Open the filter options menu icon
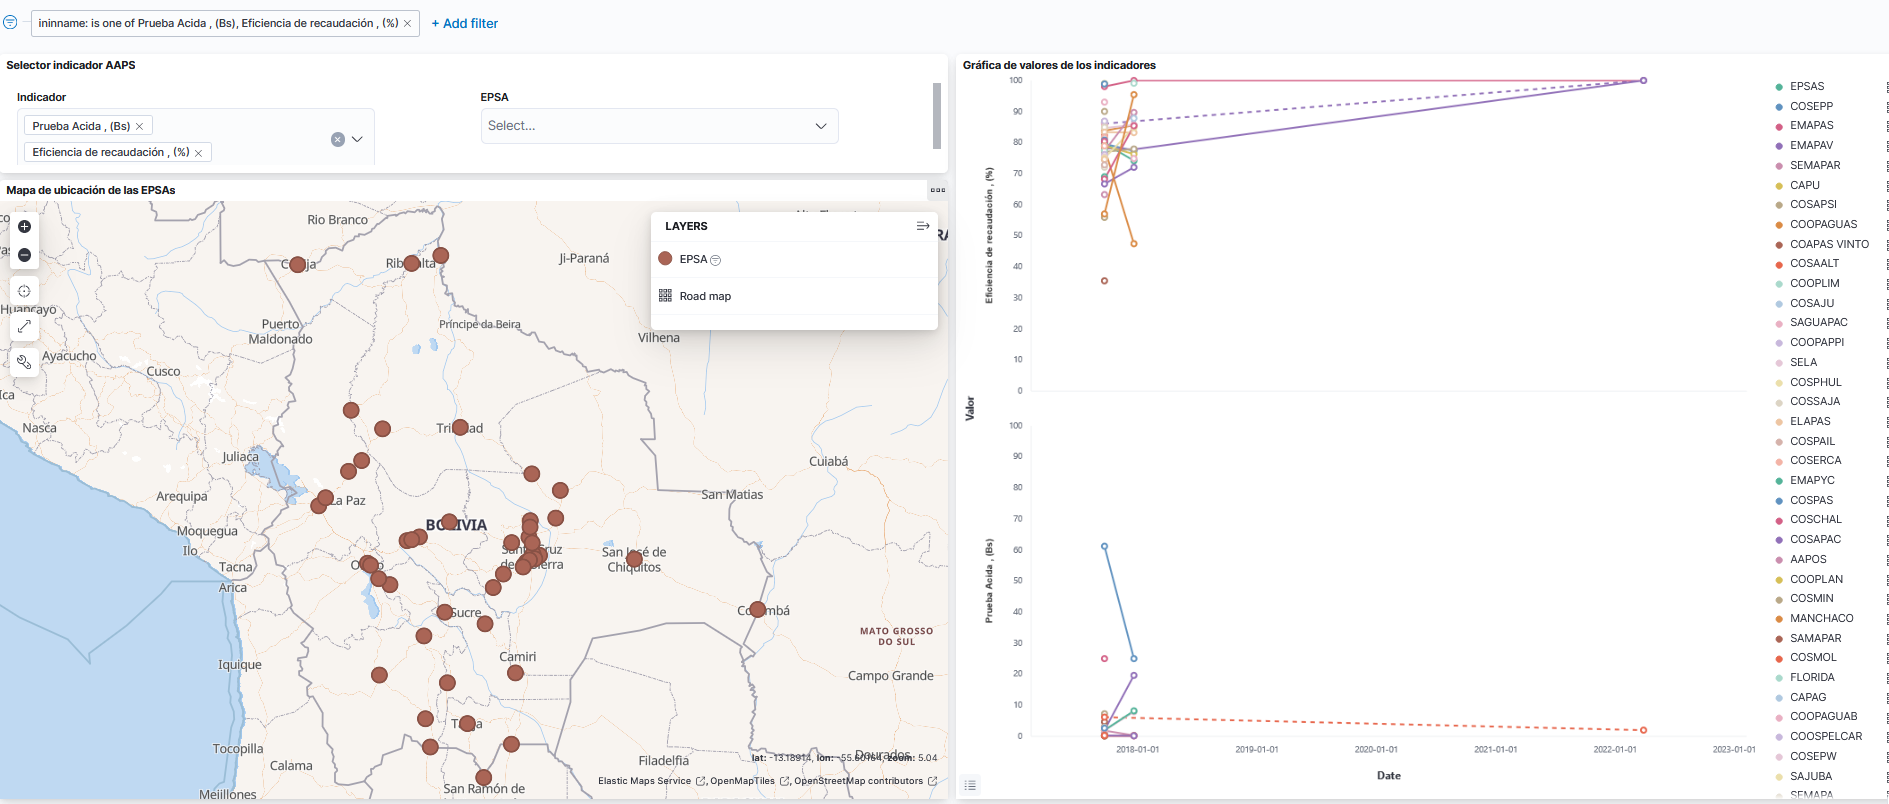 10,22
